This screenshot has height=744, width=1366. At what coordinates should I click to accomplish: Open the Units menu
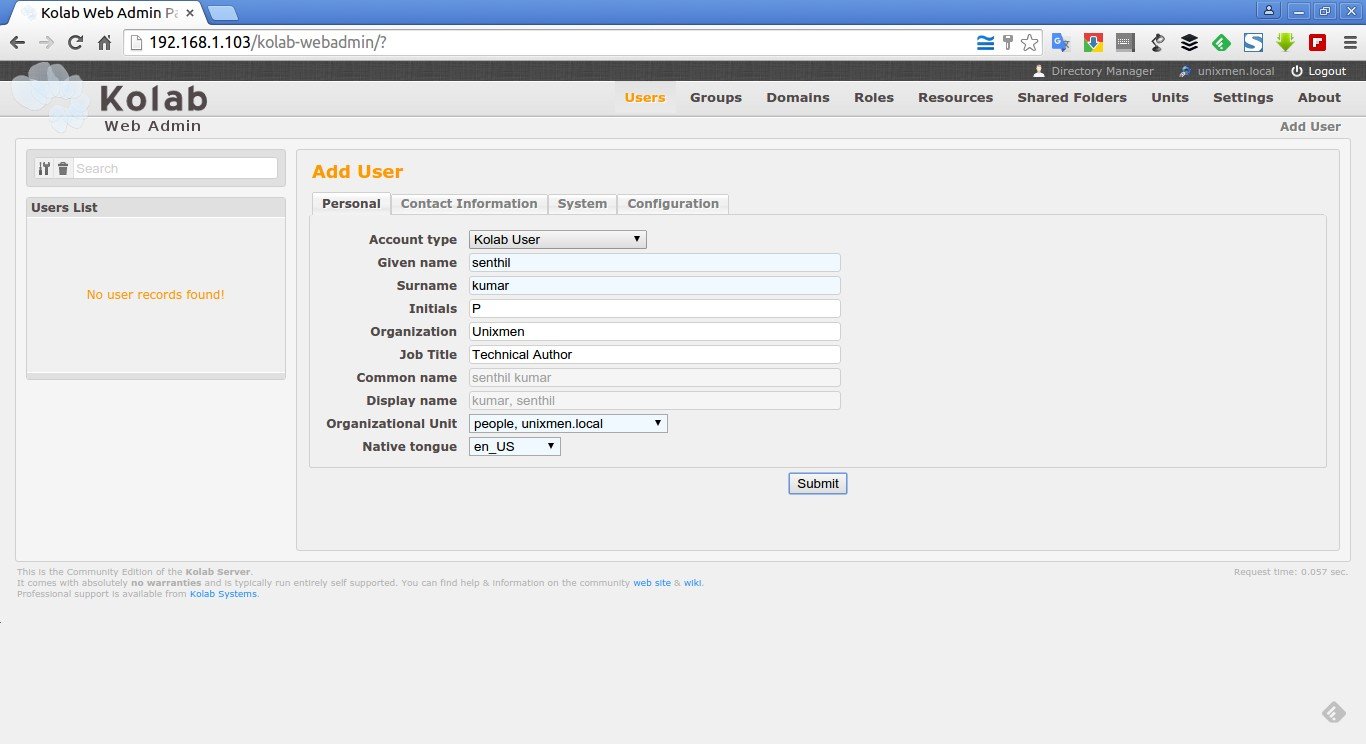pos(1170,98)
